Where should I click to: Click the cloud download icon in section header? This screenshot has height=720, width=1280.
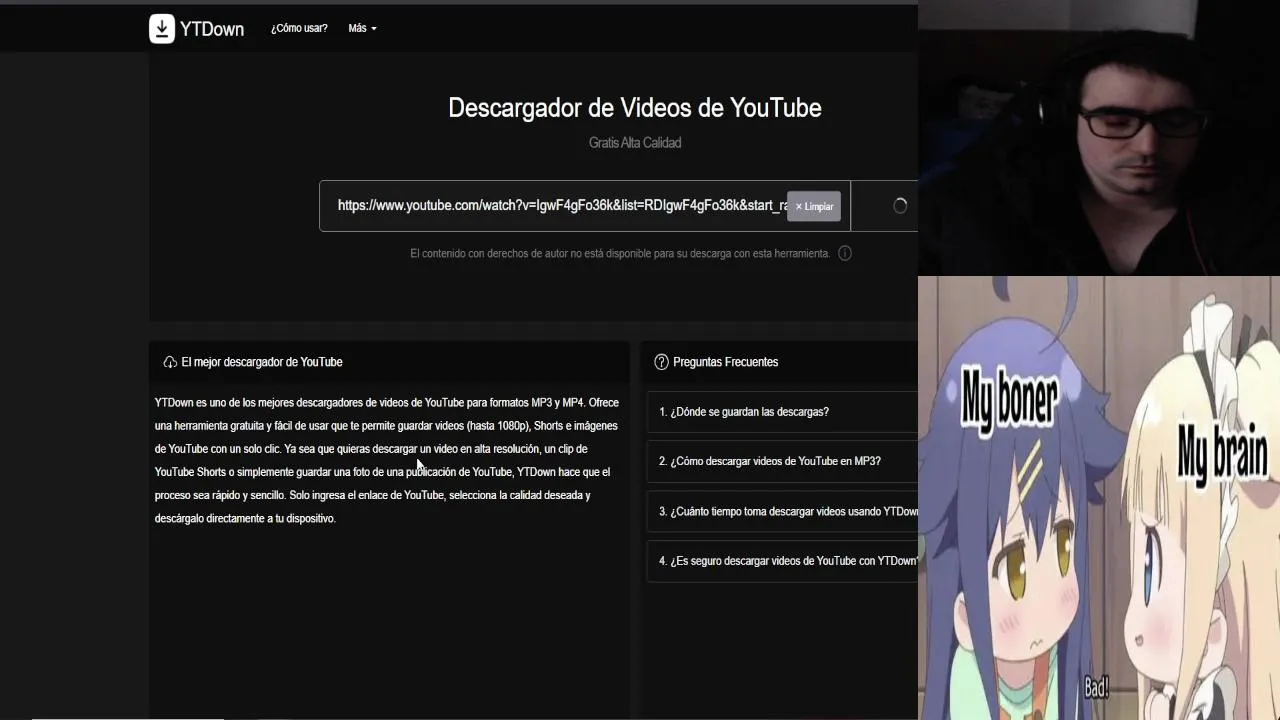point(170,362)
